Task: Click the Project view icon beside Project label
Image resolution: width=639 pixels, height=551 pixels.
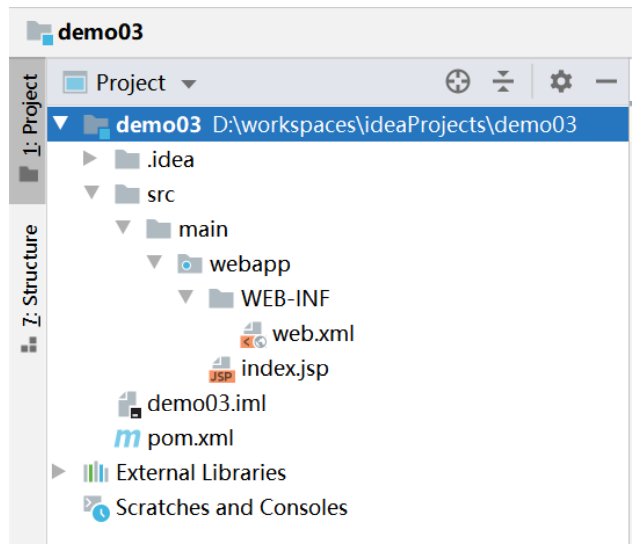Action: [x=75, y=83]
